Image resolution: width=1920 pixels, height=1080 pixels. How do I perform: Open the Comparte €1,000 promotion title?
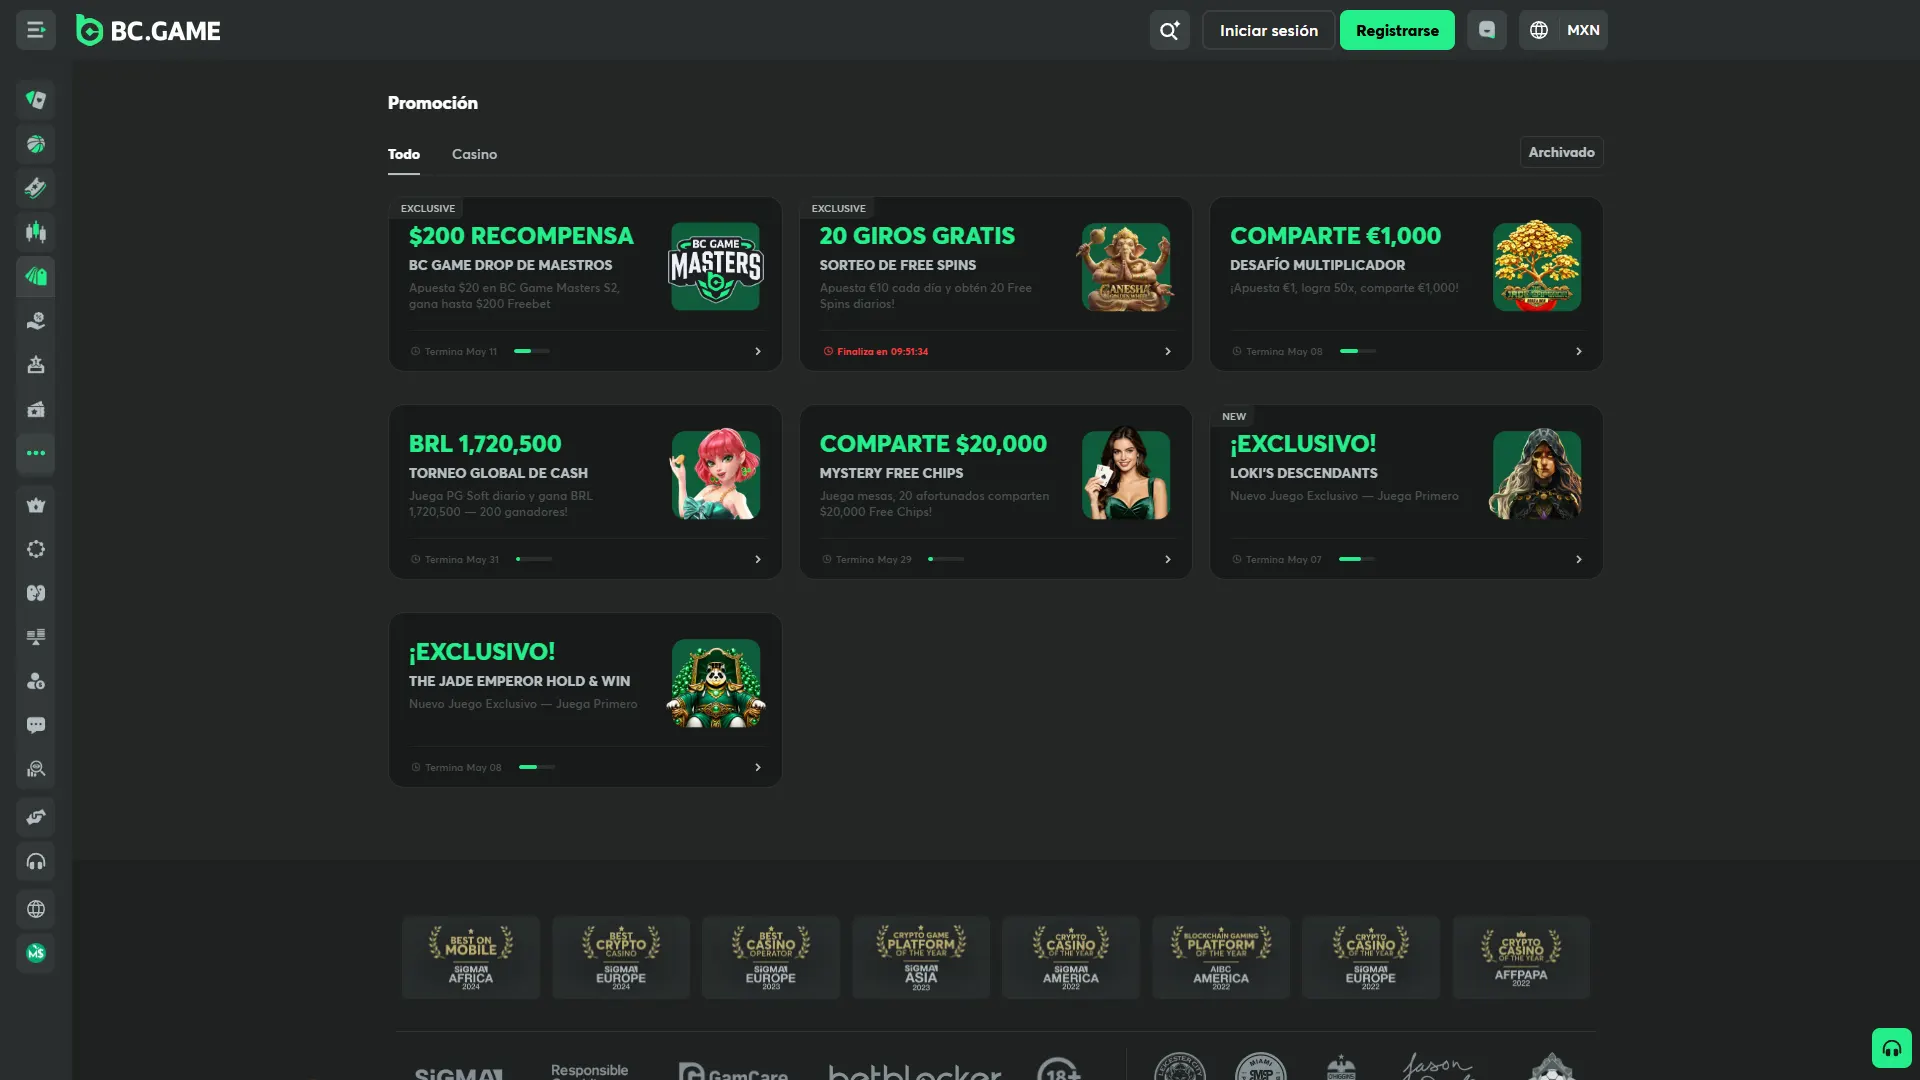pyautogui.click(x=1335, y=236)
